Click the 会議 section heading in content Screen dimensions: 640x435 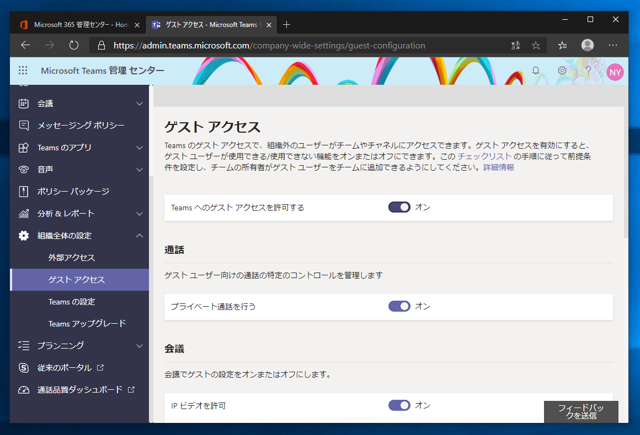click(x=174, y=348)
